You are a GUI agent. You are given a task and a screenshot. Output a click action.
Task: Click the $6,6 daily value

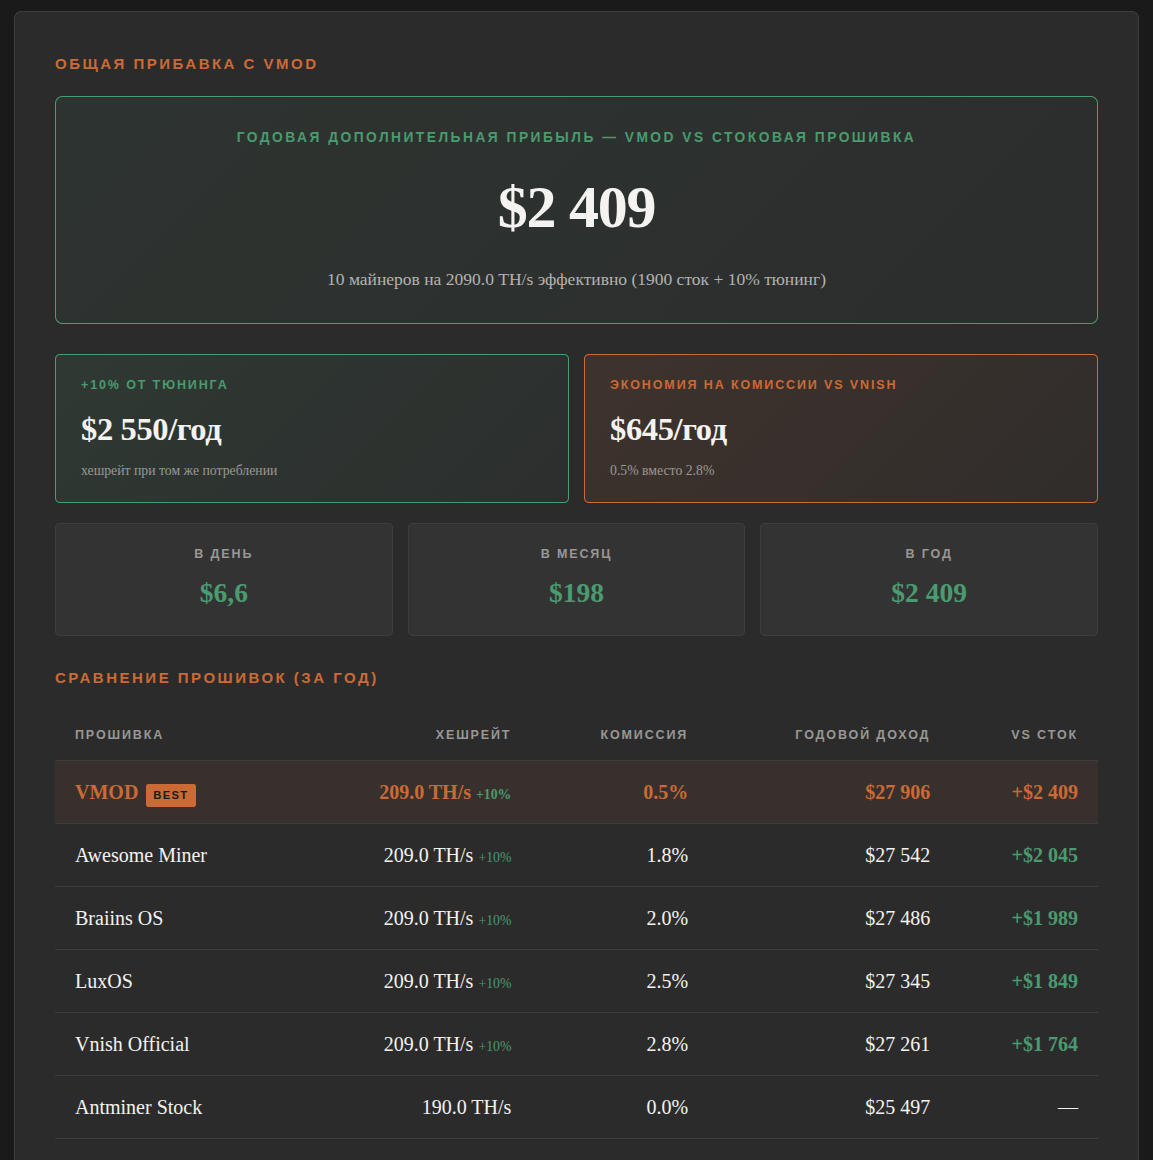click(x=223, y=593)
